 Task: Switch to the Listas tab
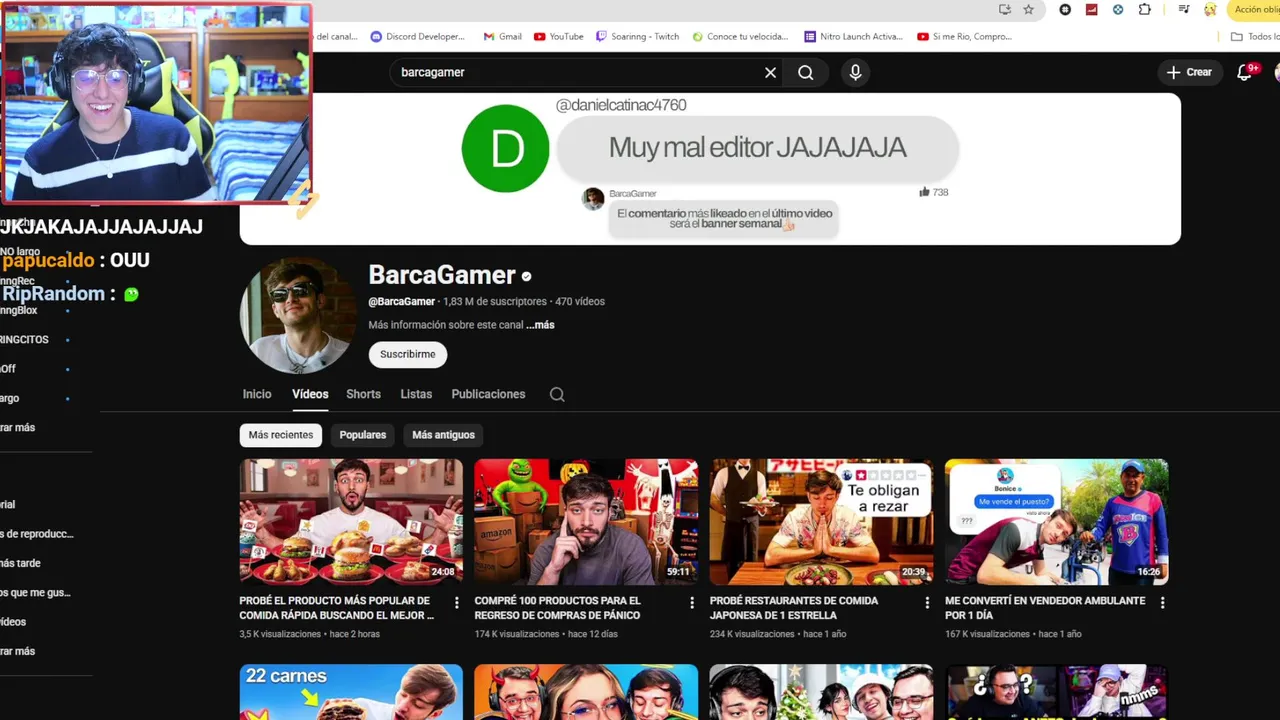pyautogui.click(x=416, y=394)
